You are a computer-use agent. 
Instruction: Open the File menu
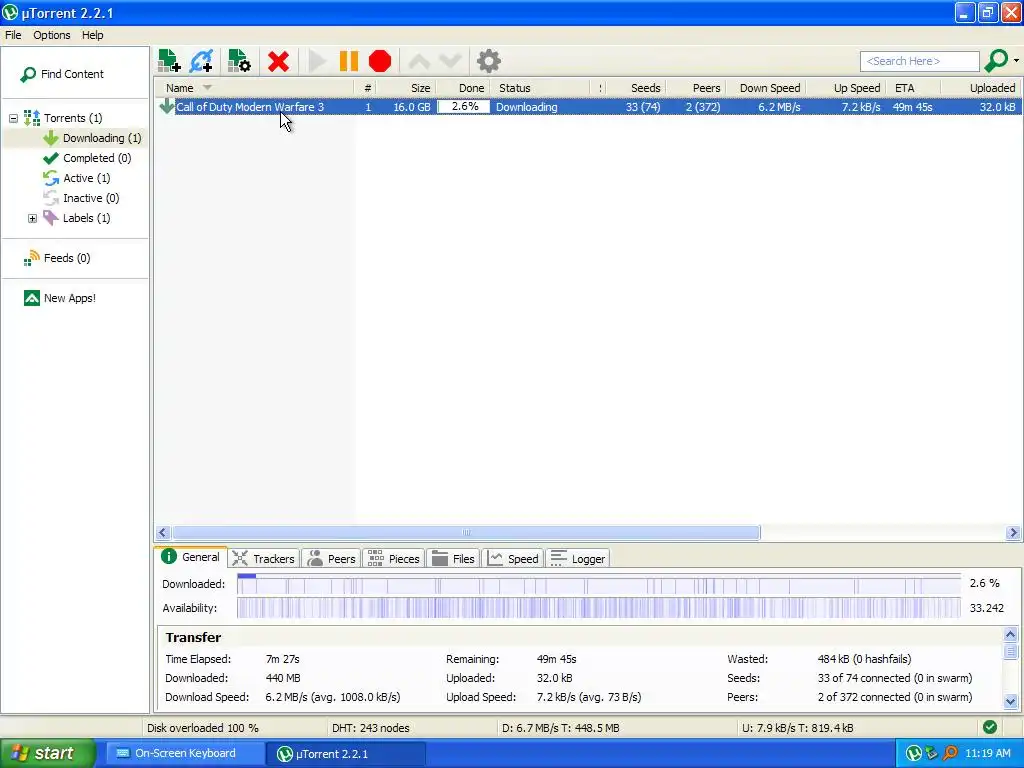(13, 35)
